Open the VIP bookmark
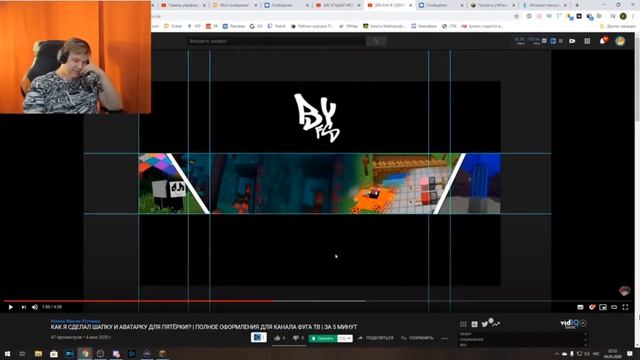Screen dimensions: 640x360 pyautogui.click(x=194, y=26)
